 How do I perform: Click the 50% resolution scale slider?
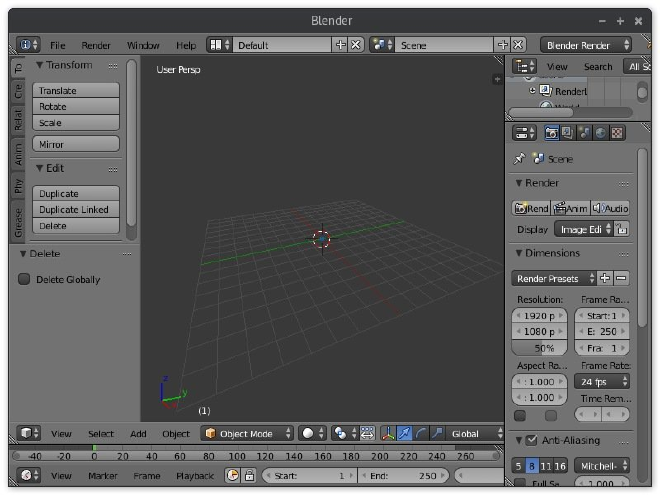539,348
